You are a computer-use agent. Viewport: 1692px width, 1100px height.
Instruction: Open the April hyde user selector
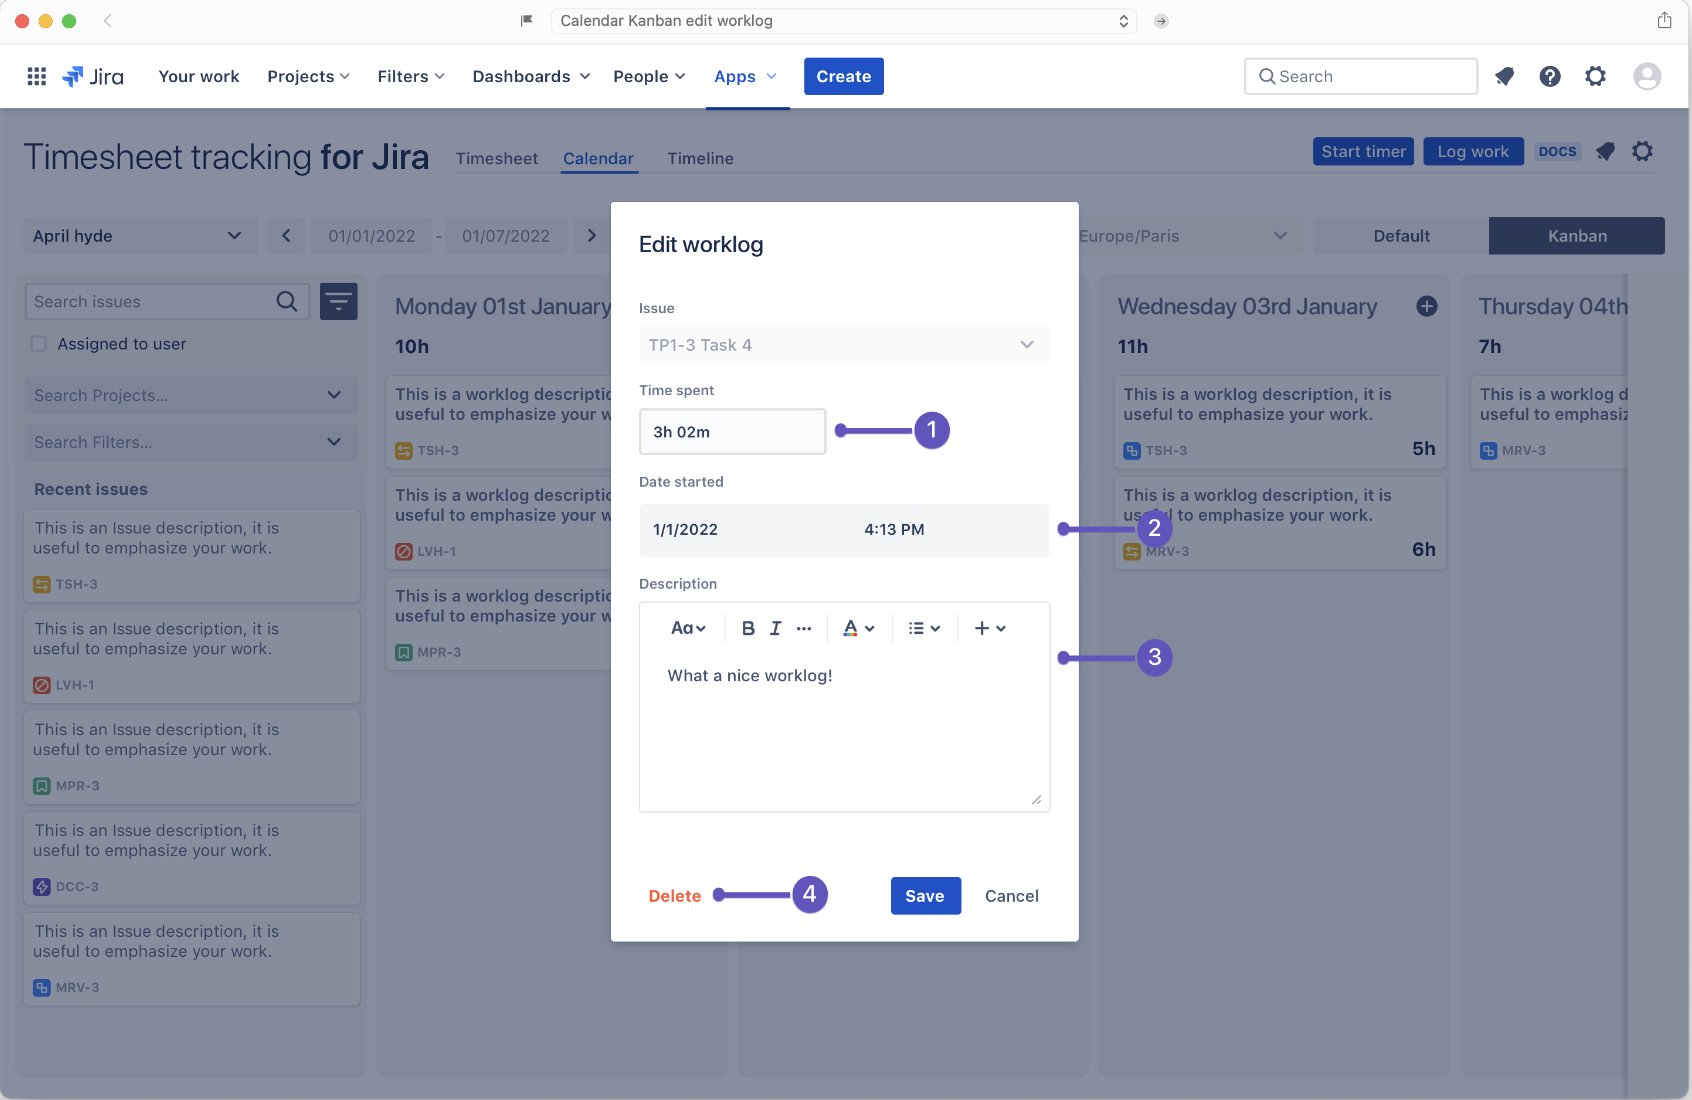pyautogui.click(x=139, y=236)
